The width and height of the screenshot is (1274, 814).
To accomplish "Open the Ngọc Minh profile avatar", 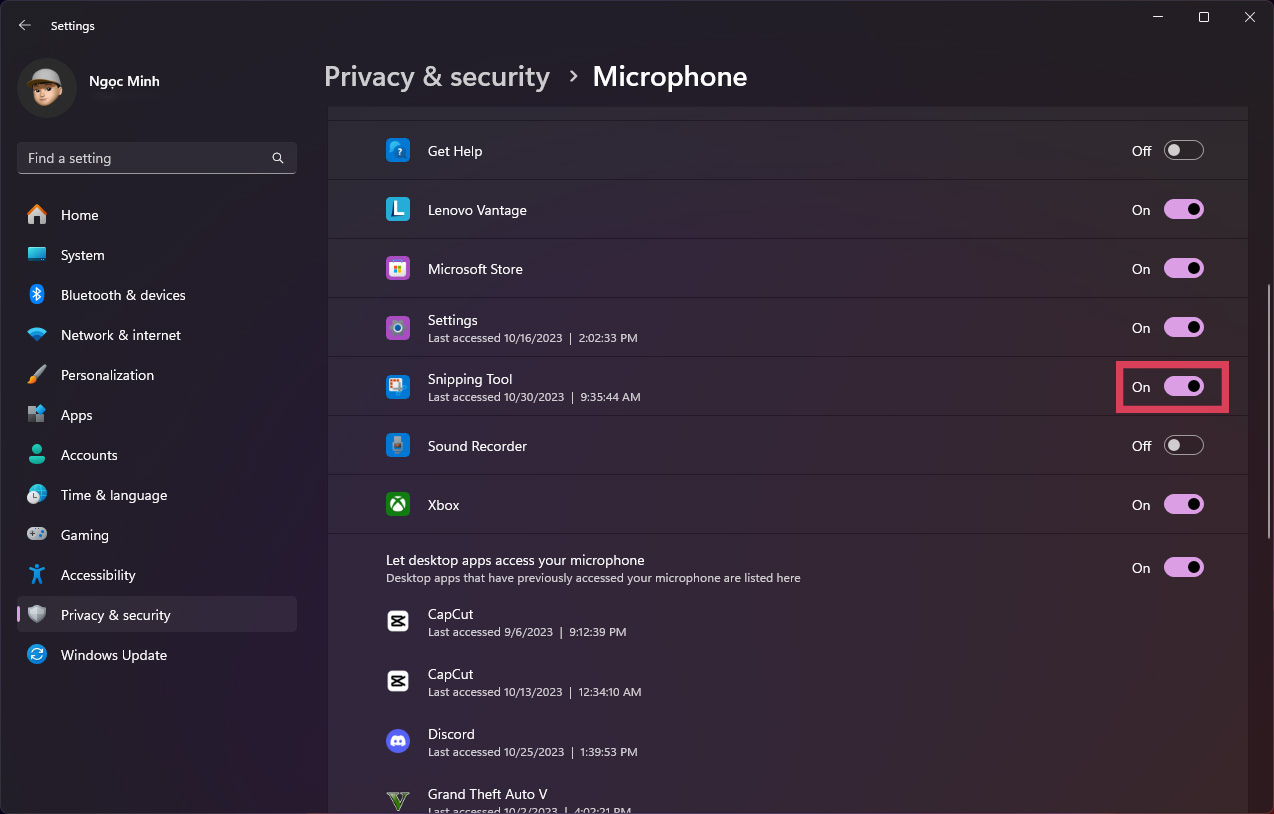I will (x=47, y=88).
